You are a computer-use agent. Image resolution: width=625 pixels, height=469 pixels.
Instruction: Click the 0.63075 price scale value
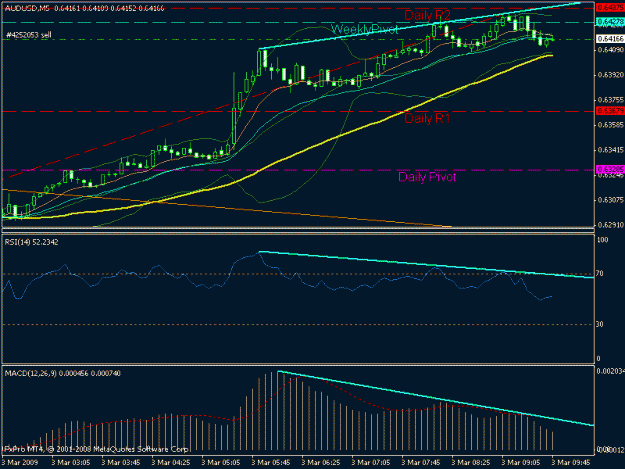coord(610,200)
